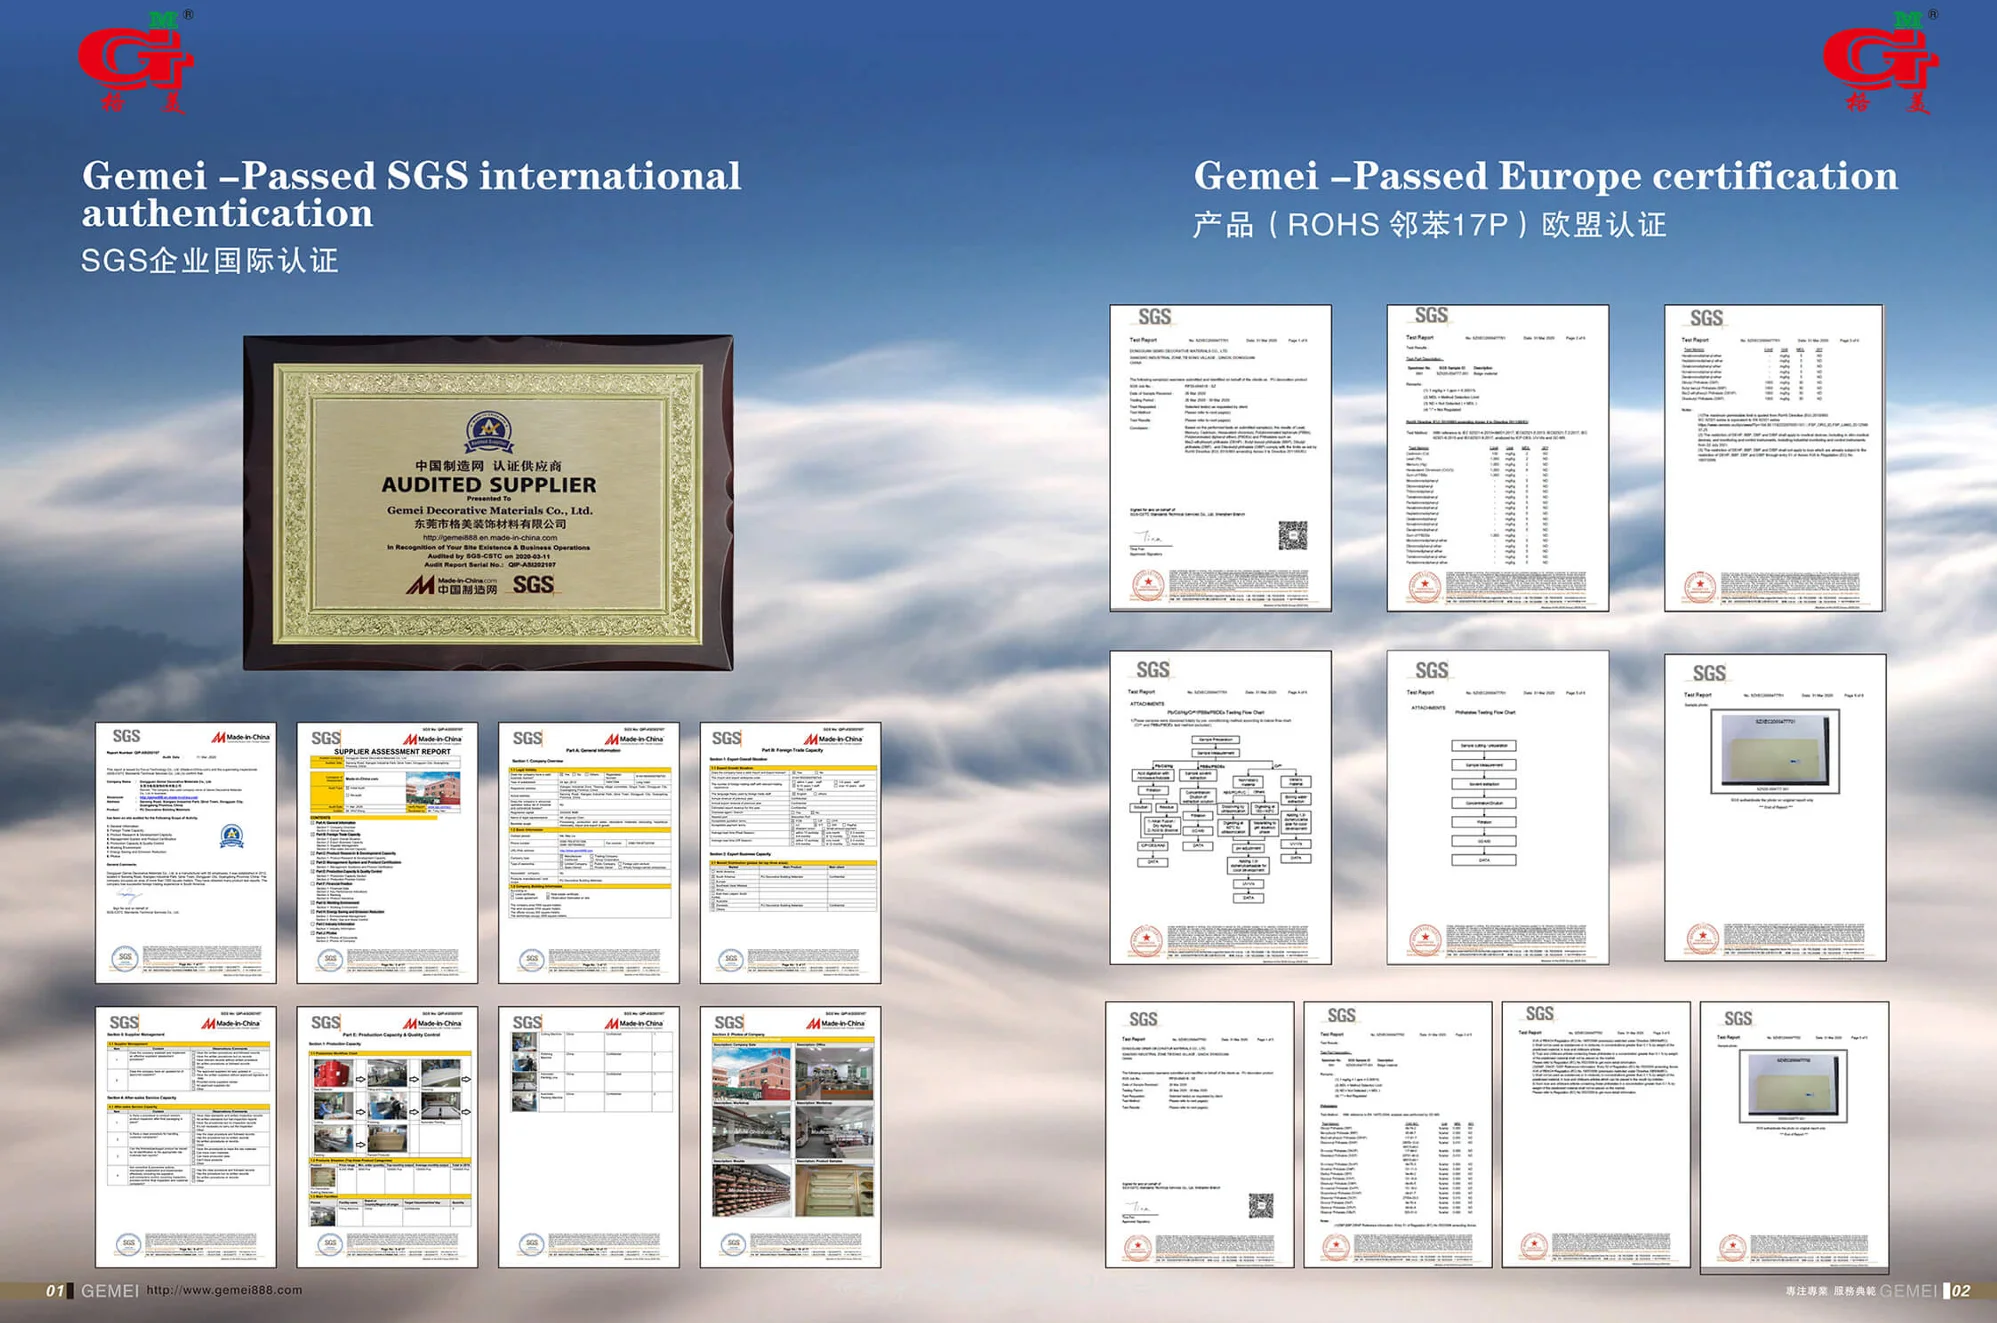1997x1323 pixels.
Task: Click the '产品（ROHS 邻苯17P）欧盟认证' subtitle
Action: (x=1429, y=225)
